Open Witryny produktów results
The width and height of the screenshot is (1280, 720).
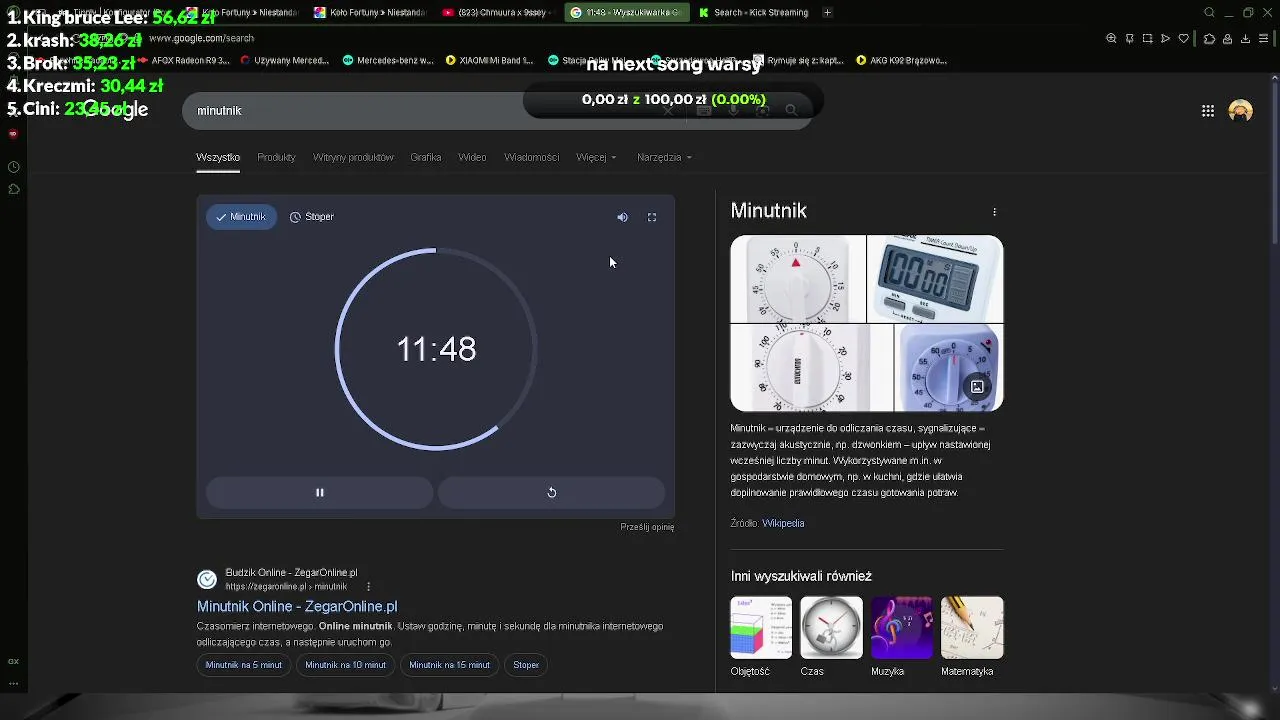point(353,157)
